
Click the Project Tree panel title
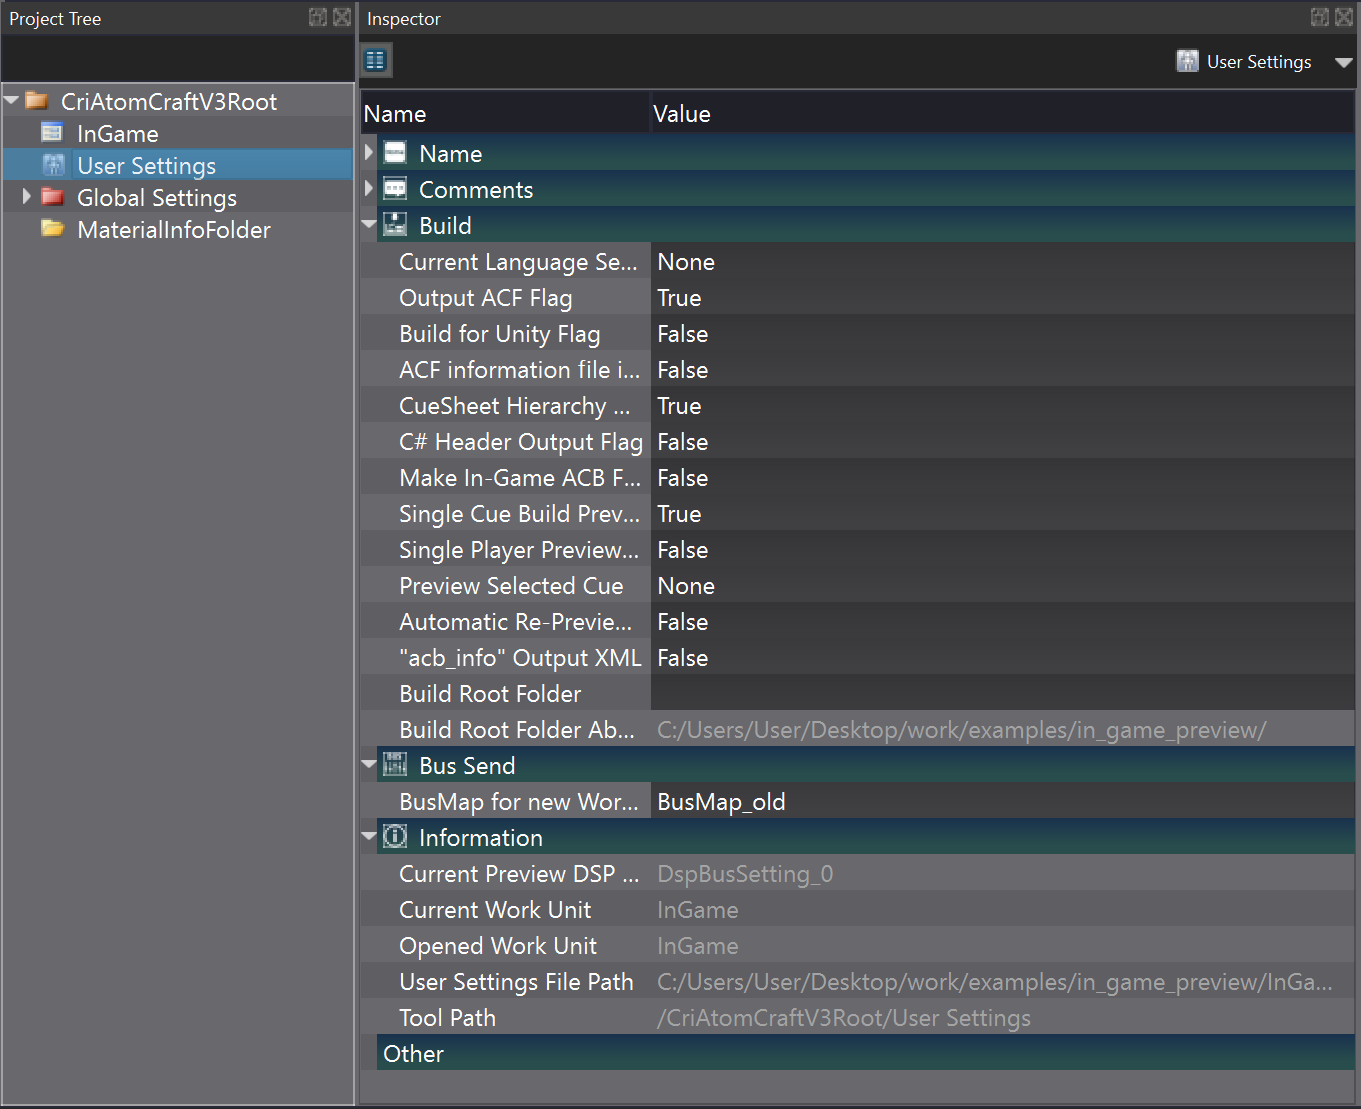tap(55, 18)
